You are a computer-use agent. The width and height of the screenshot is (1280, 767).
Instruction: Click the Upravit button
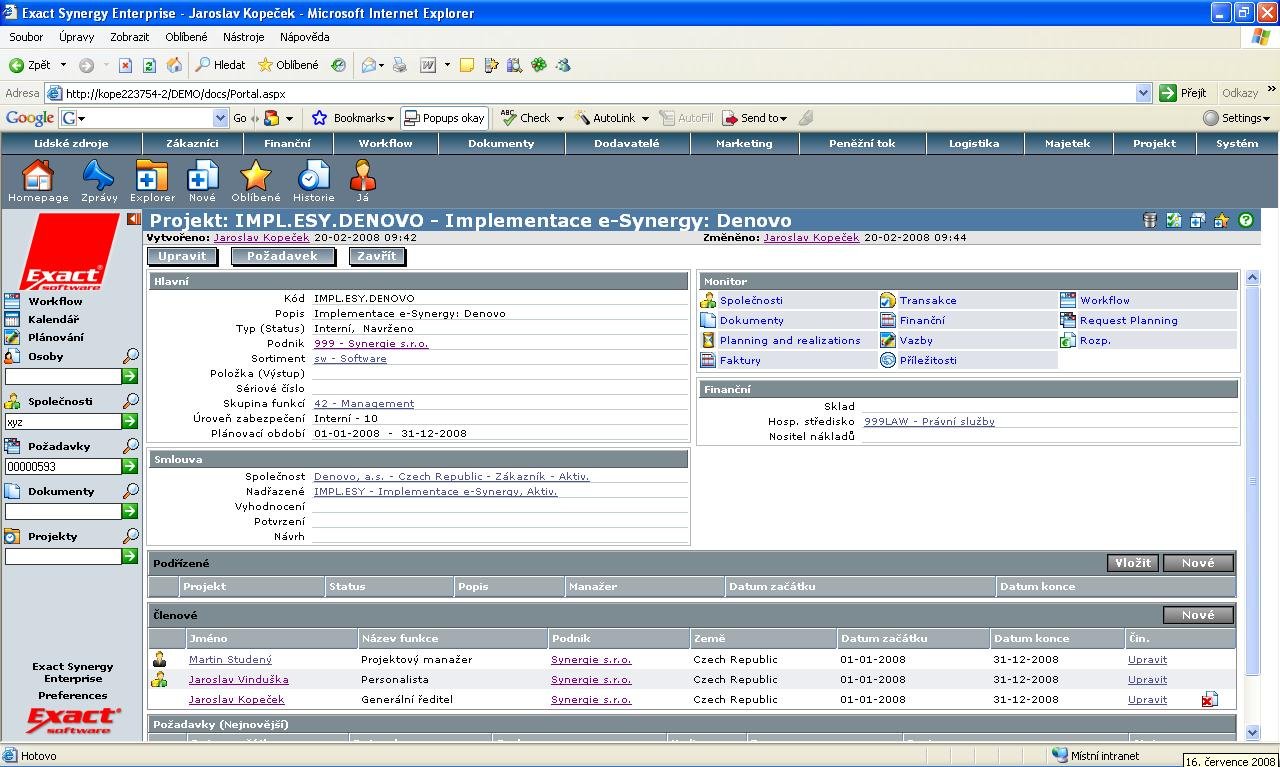pos(182,256)
